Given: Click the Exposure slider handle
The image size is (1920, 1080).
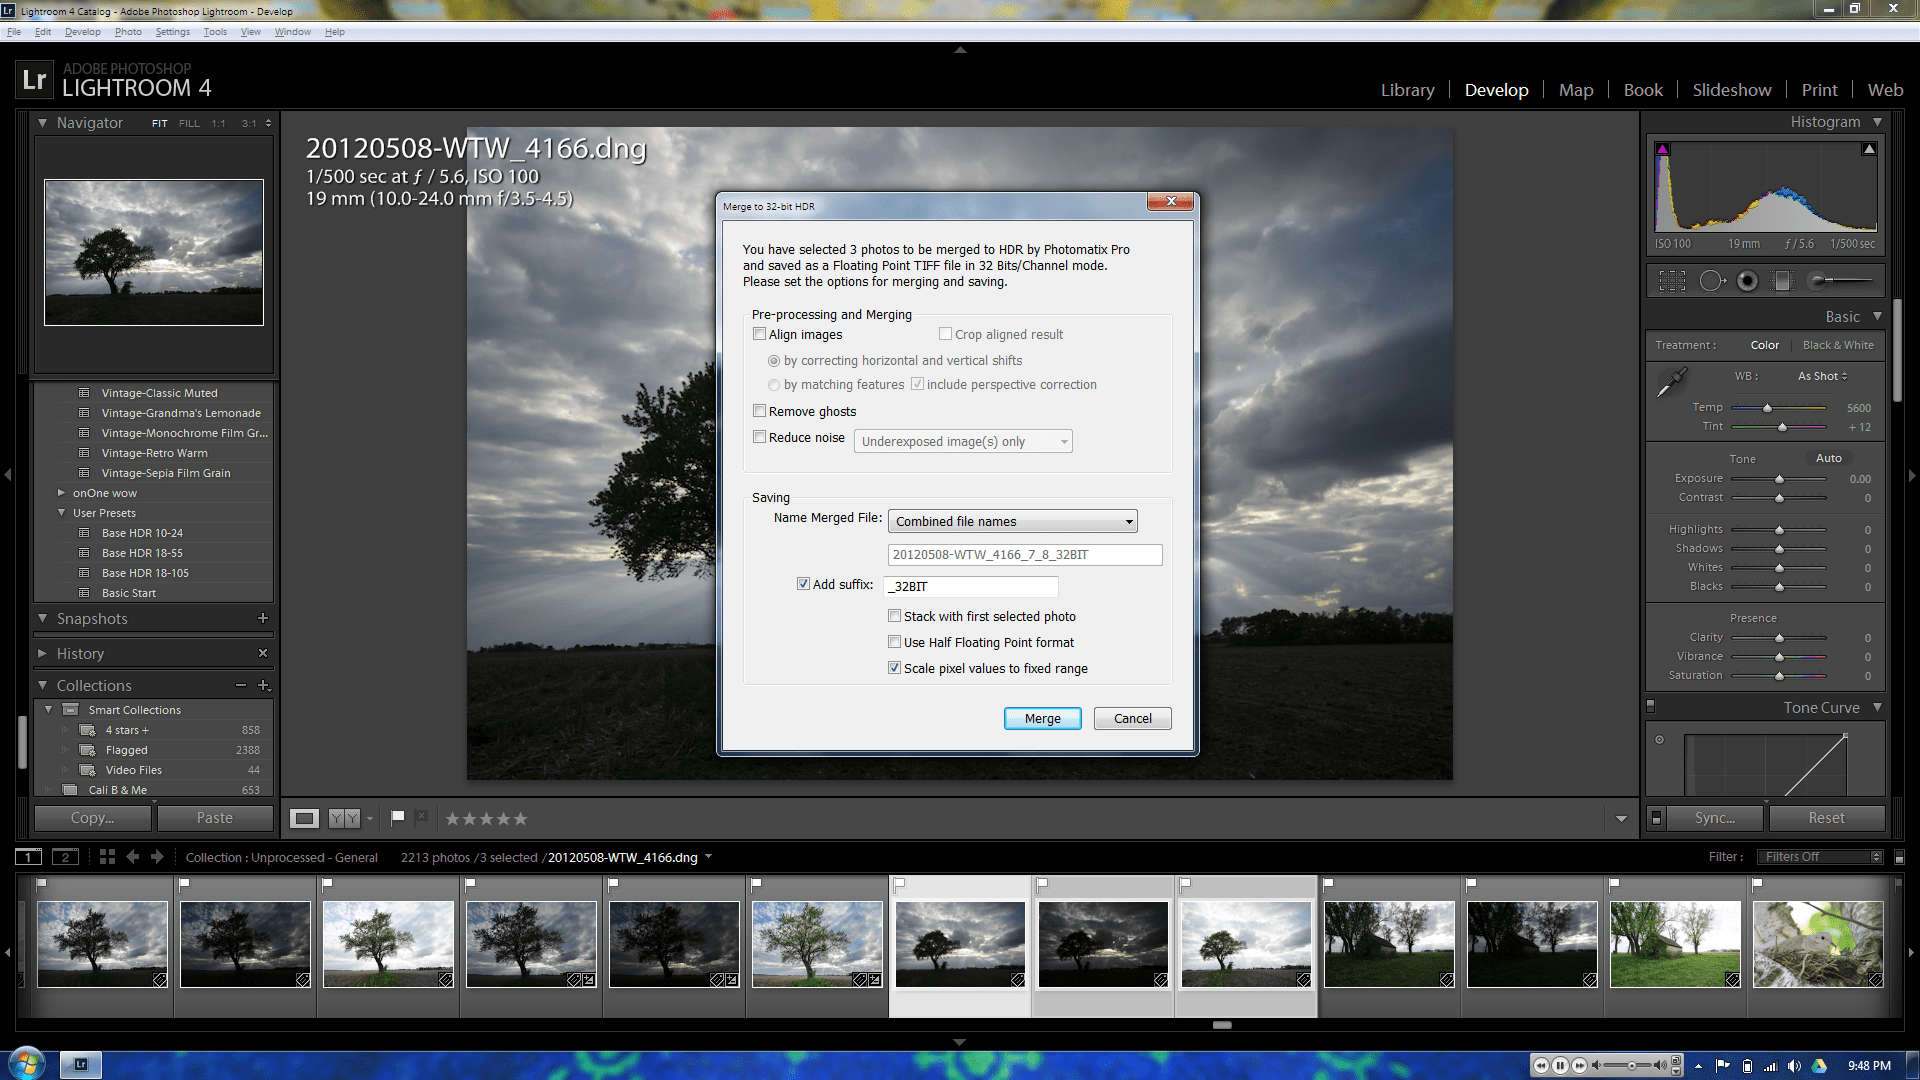Looking at the screenshot, I should click(x=1779, y=480).
